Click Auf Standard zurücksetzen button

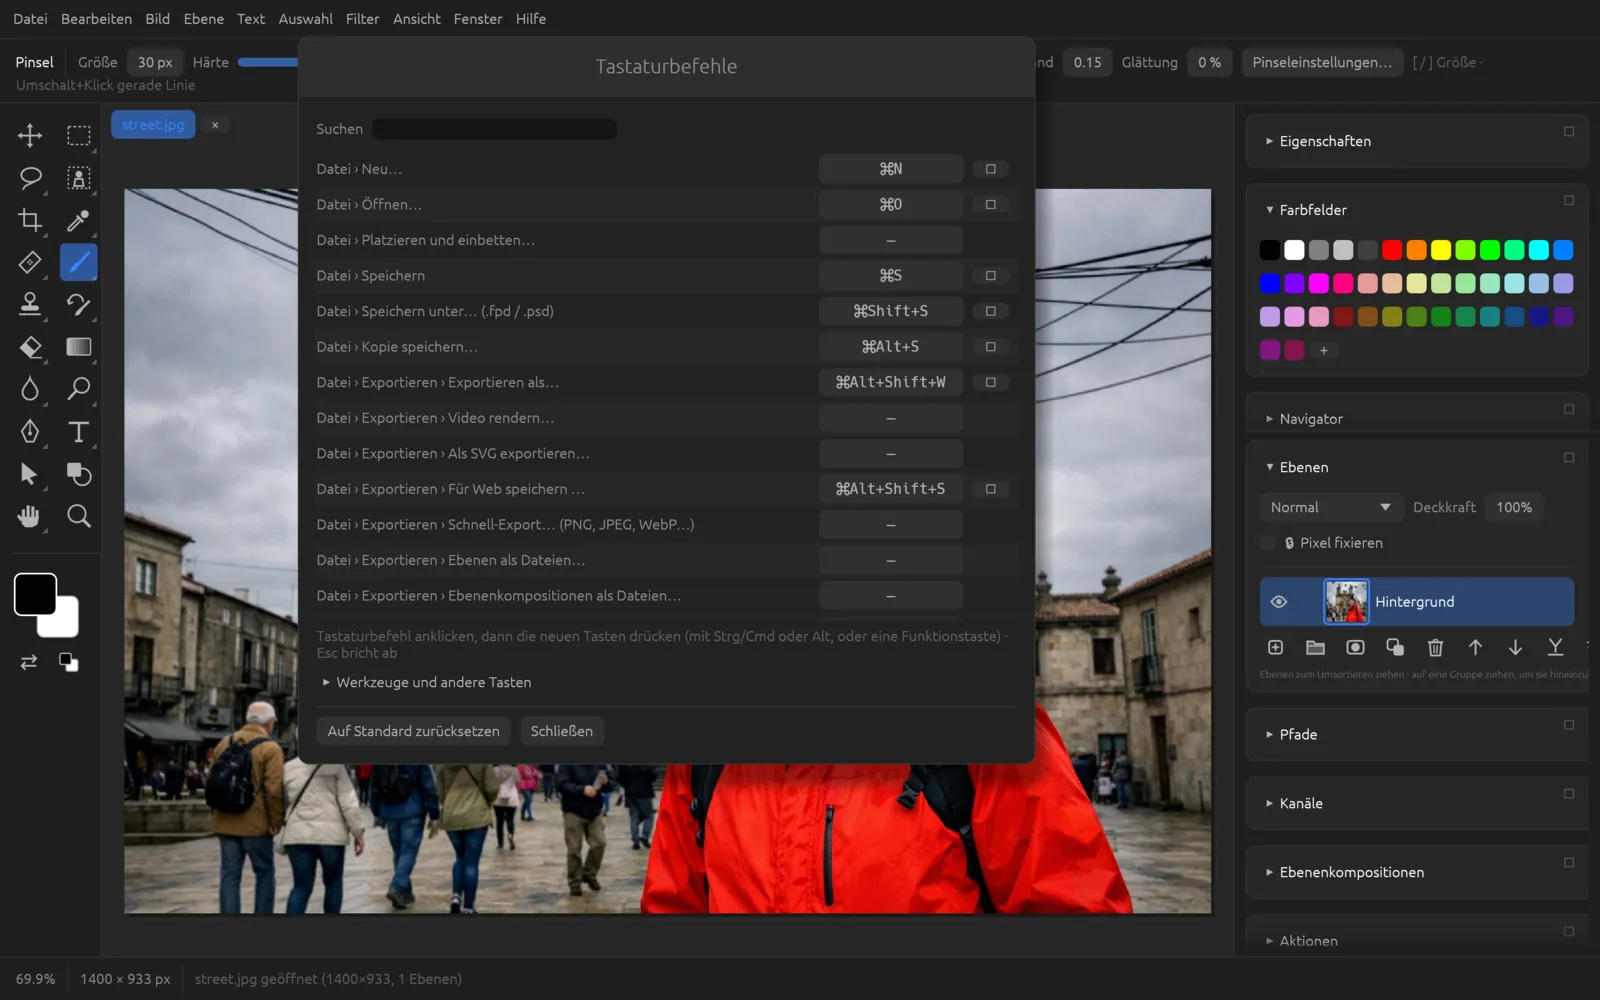414,731
